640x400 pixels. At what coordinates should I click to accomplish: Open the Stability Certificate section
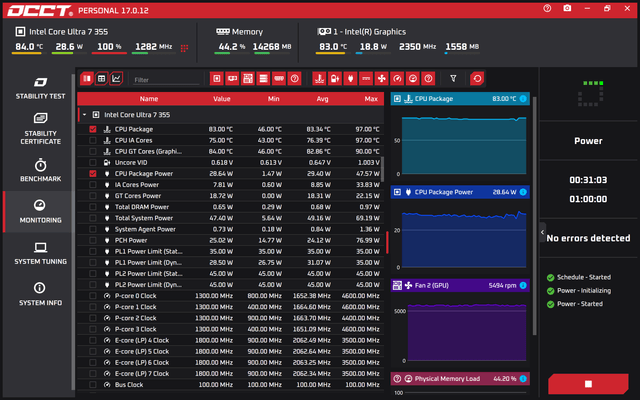click(x=40, y=129)
